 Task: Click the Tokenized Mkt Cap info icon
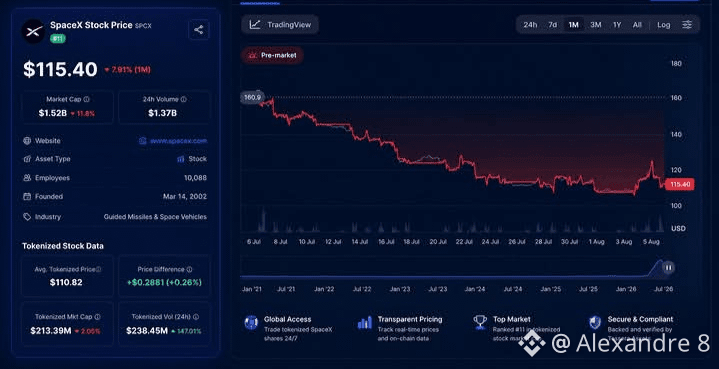click(97, 317)
